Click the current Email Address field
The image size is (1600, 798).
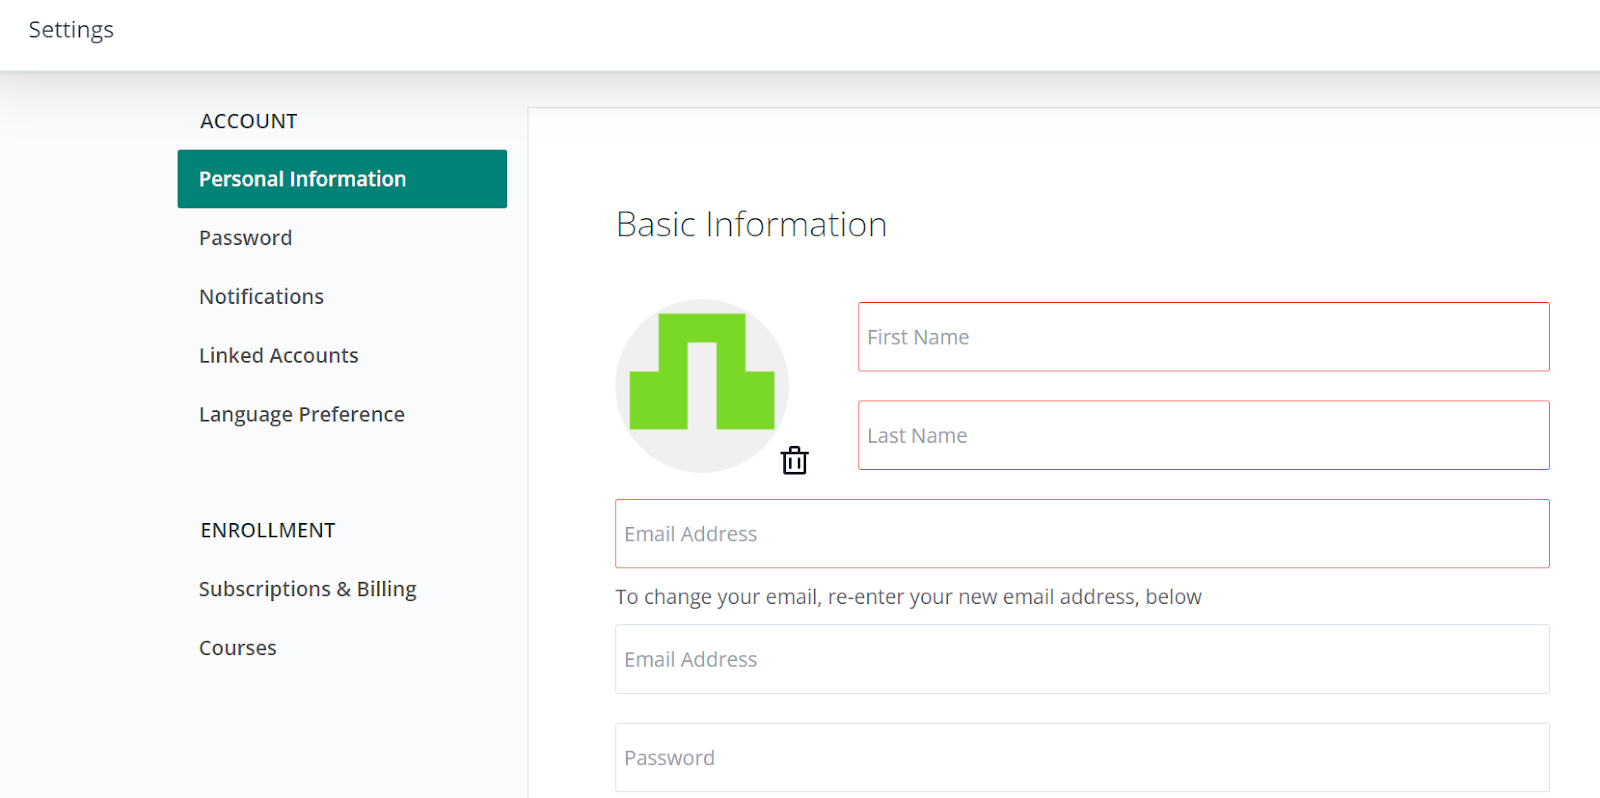tap(1082, 534)
